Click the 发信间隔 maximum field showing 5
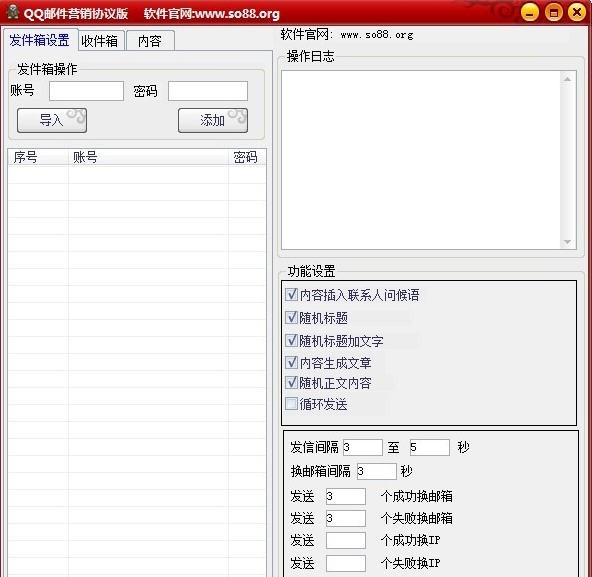This screenshot has height=577, width=592. click(x=430, y=447)
